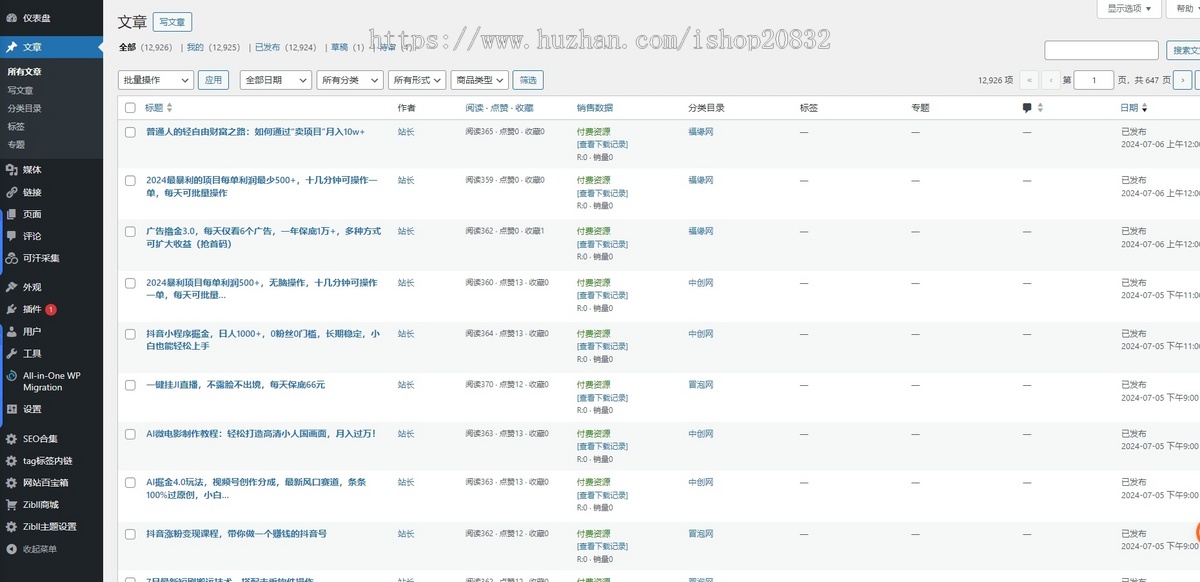Screen dimensions: 1200x582
Task: Click 查看下载记录 link in first post row
Action: (602, 144)
